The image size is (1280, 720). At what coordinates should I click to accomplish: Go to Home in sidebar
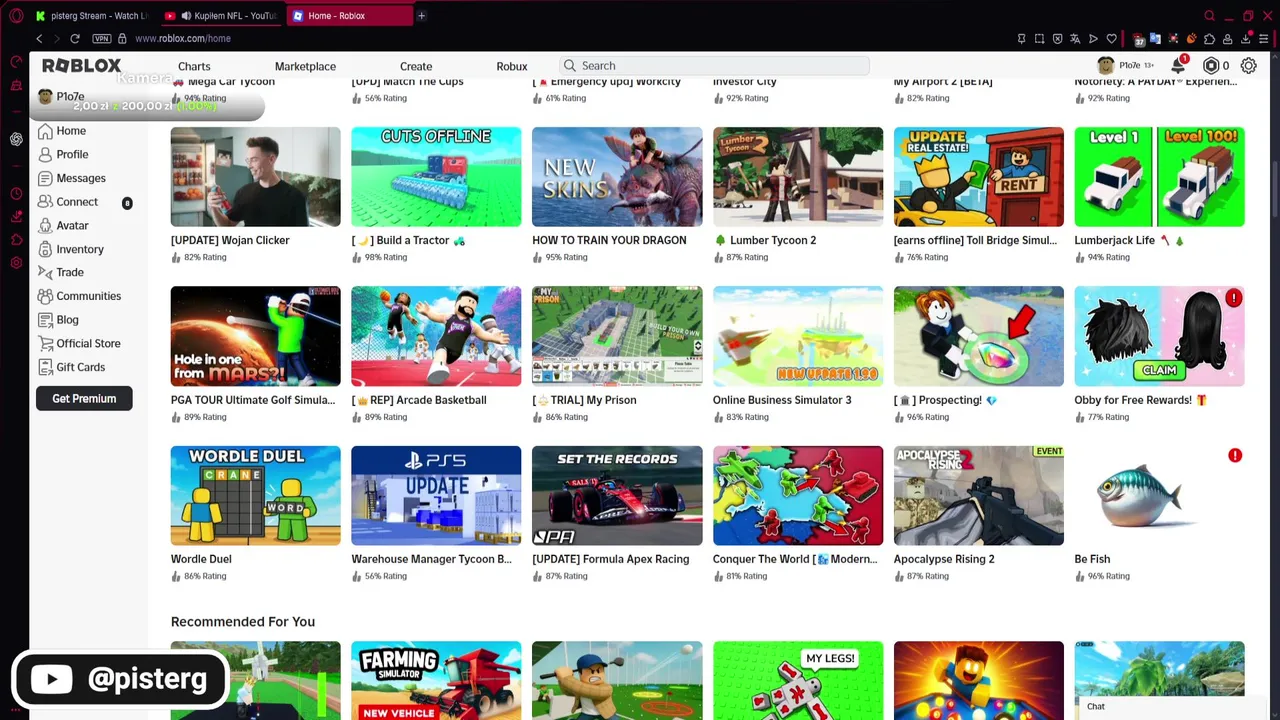[x=61, y=131]
